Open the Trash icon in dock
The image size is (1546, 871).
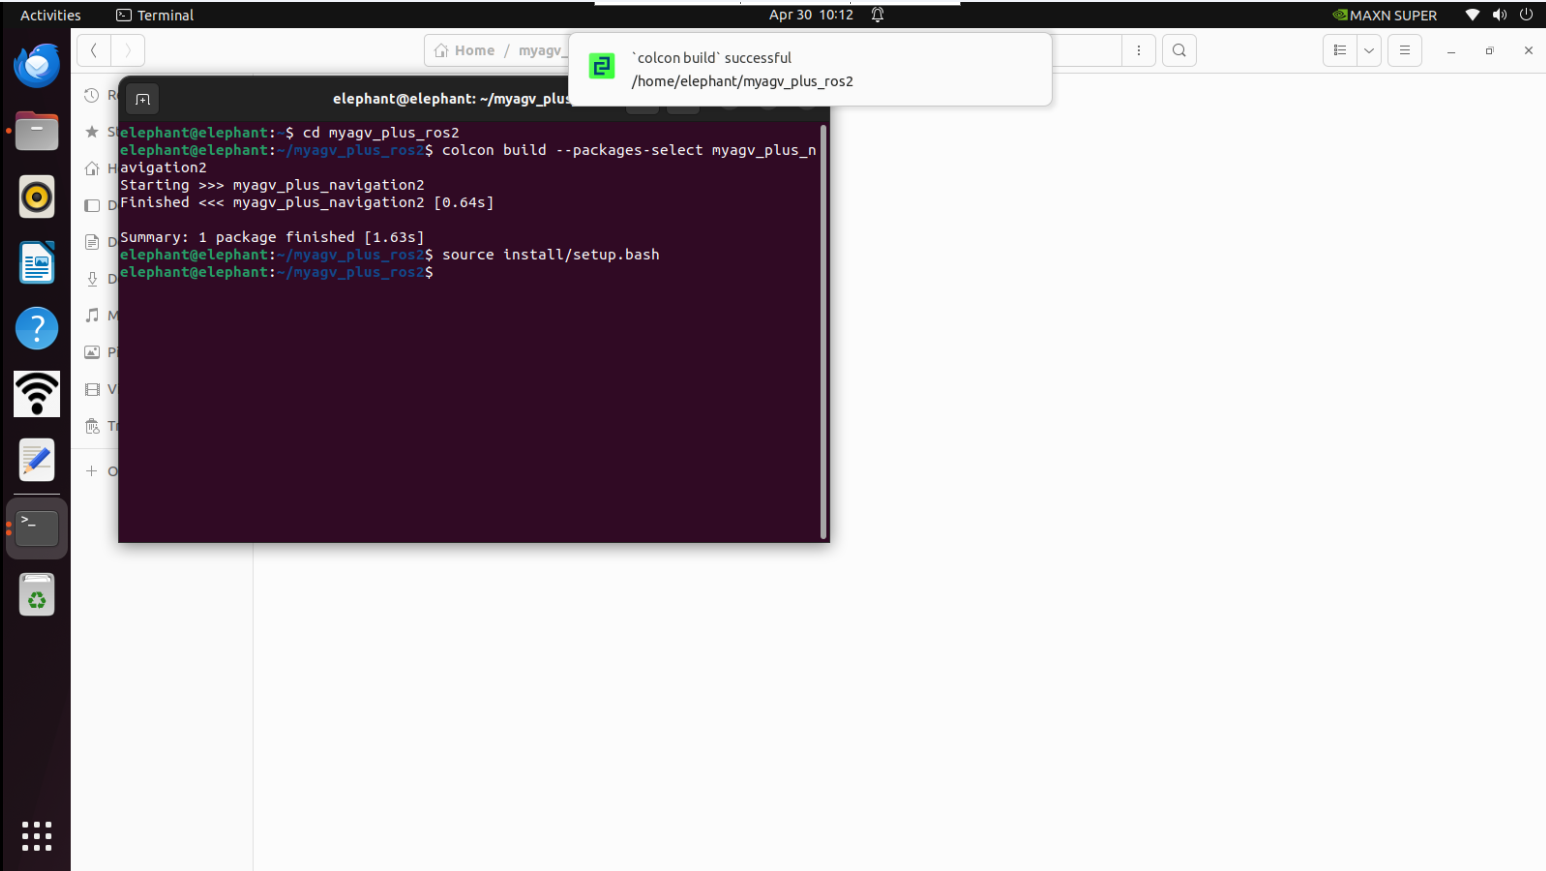click(x=37, y=595)
